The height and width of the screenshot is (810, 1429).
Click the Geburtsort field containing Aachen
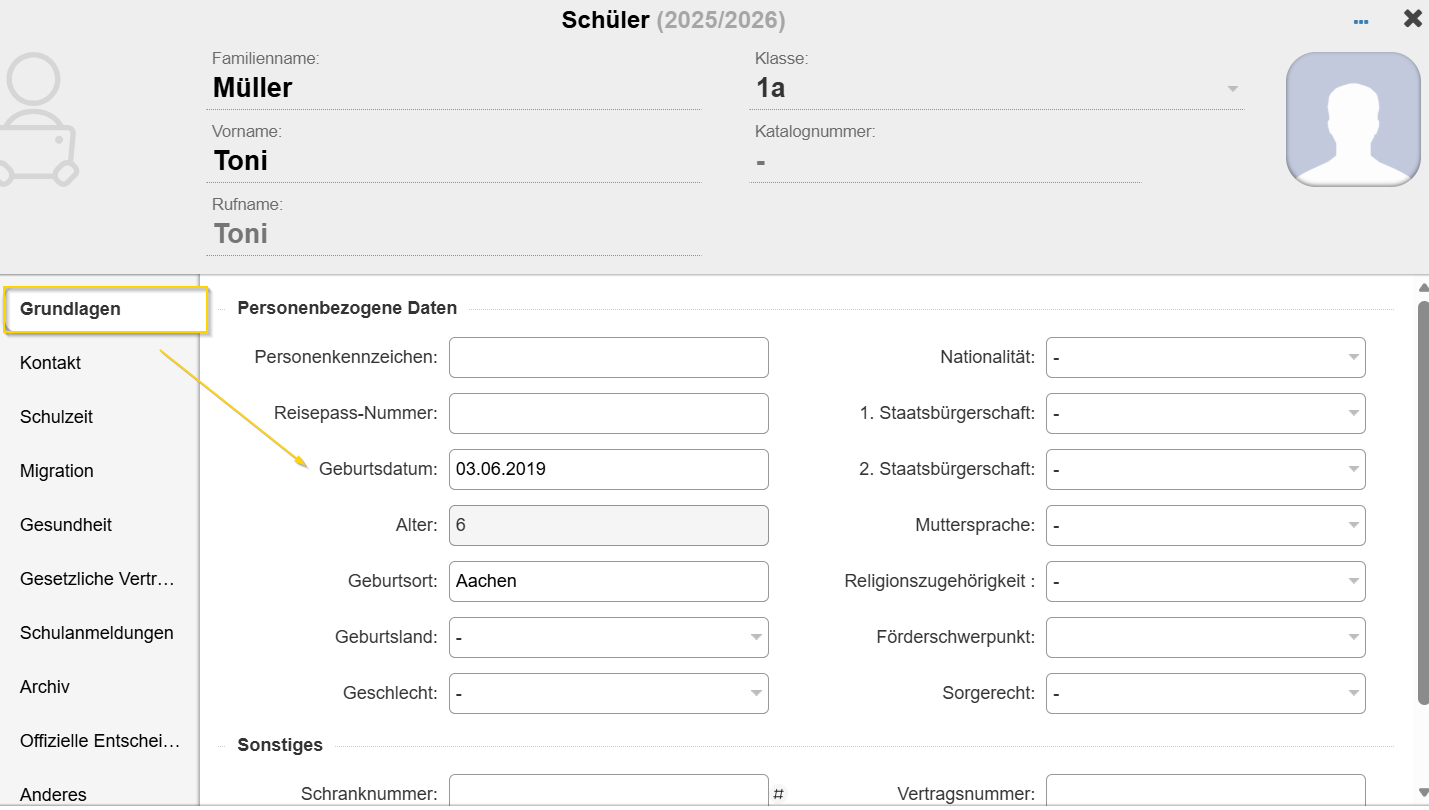tap(608, 582)
